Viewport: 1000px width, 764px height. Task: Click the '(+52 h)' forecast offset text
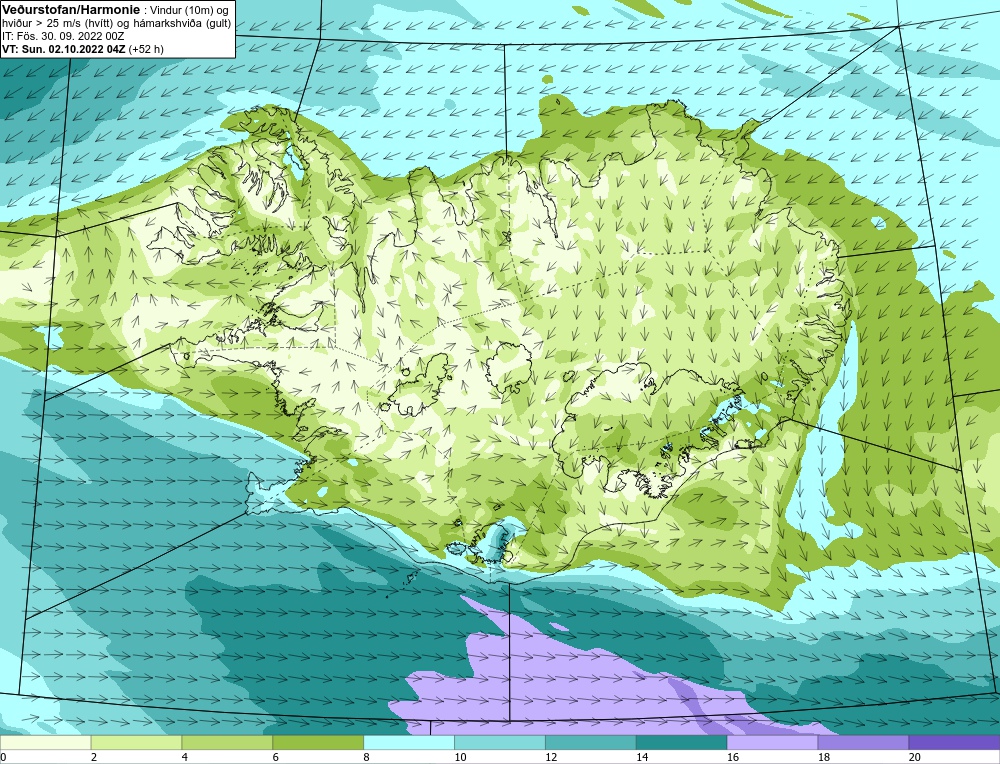(x=146, y=49)
